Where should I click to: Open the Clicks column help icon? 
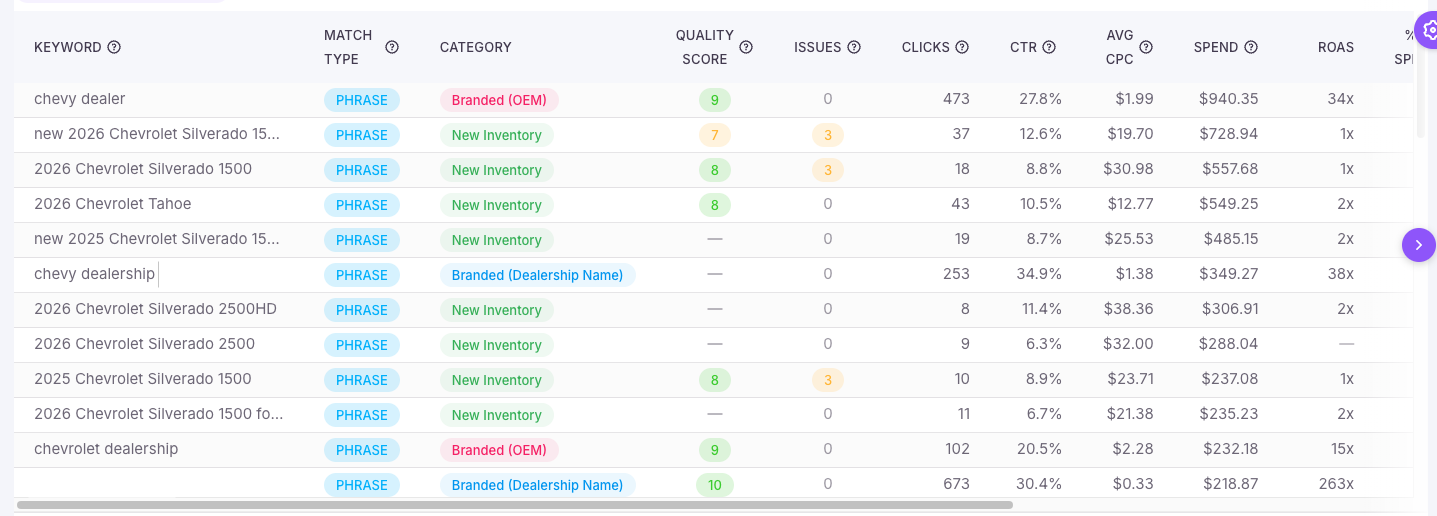962,47
